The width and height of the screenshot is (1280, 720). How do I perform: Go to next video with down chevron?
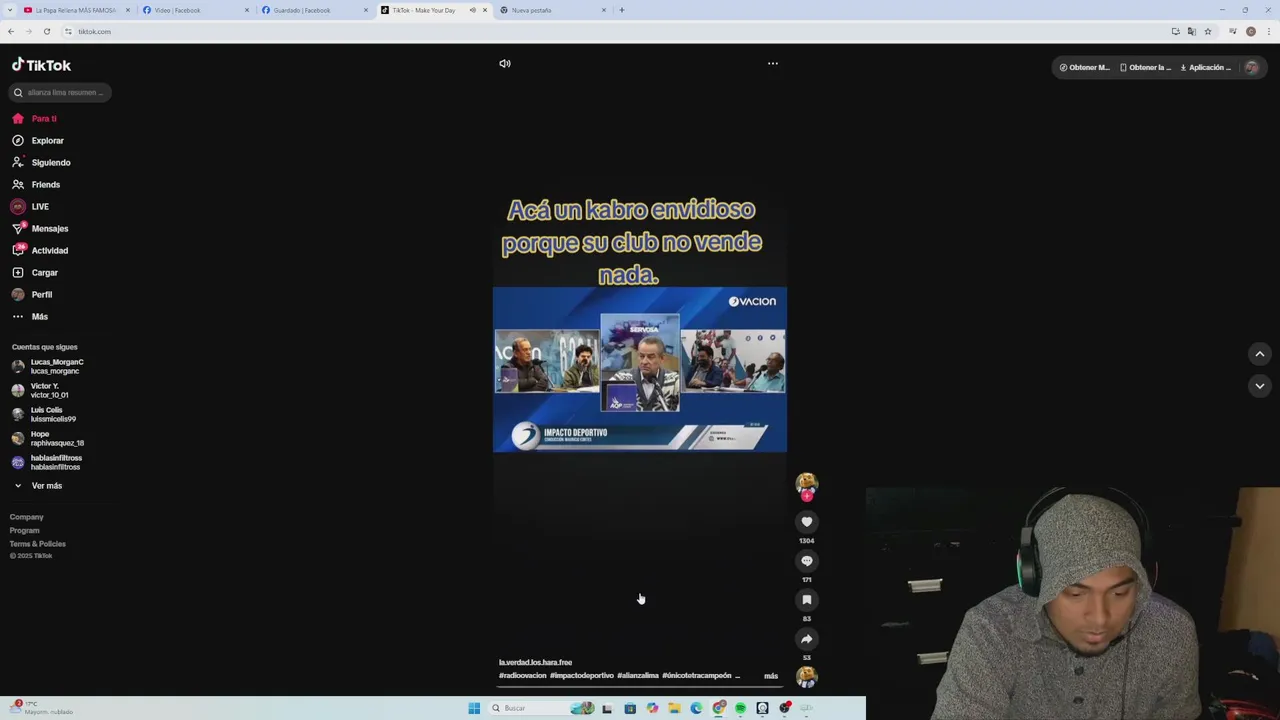[1260, 386]
